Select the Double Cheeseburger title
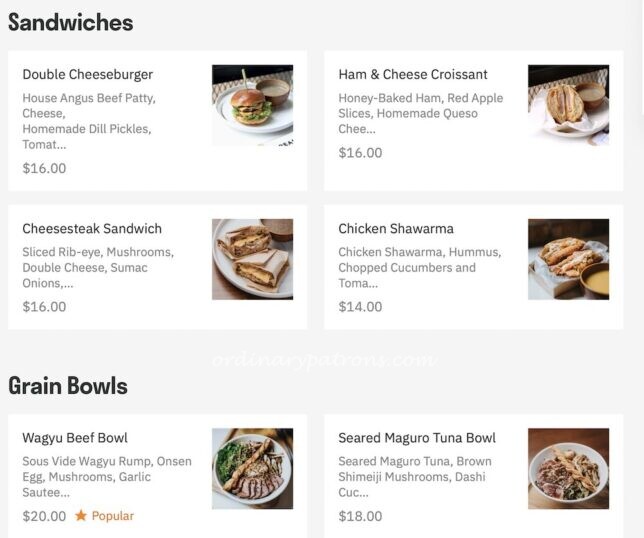Viewport: 644px width, 538px height. click(x=88, y=75)
